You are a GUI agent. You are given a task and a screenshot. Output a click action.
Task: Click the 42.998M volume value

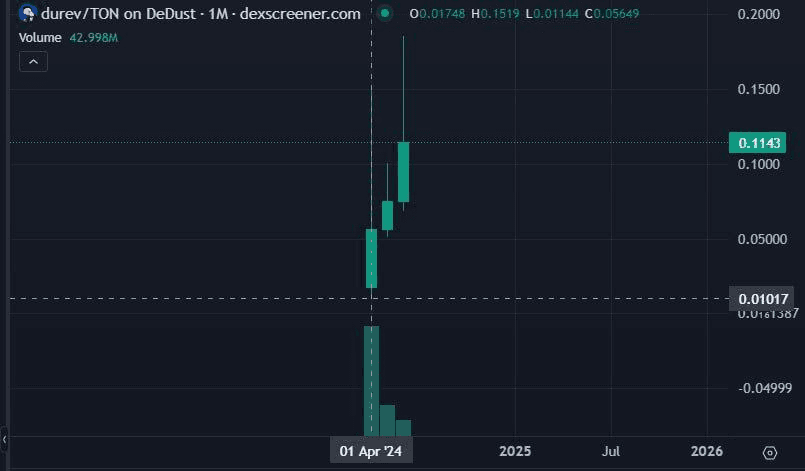(x=95, y=36)
